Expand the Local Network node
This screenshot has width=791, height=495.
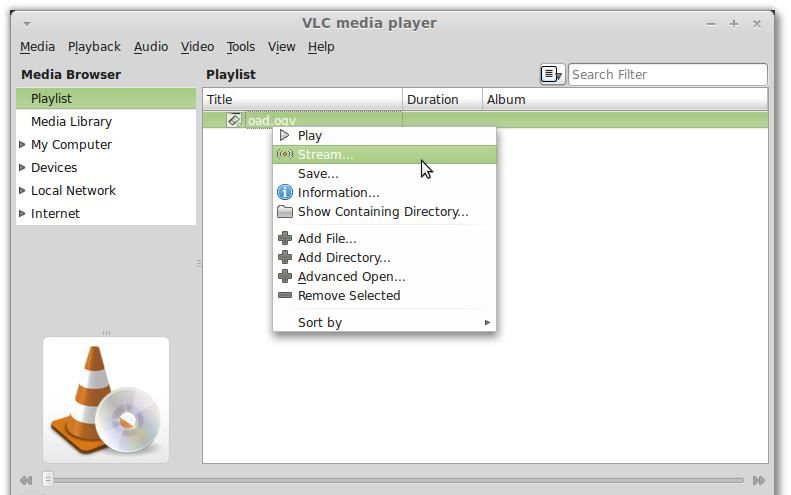tap(22, 190)
